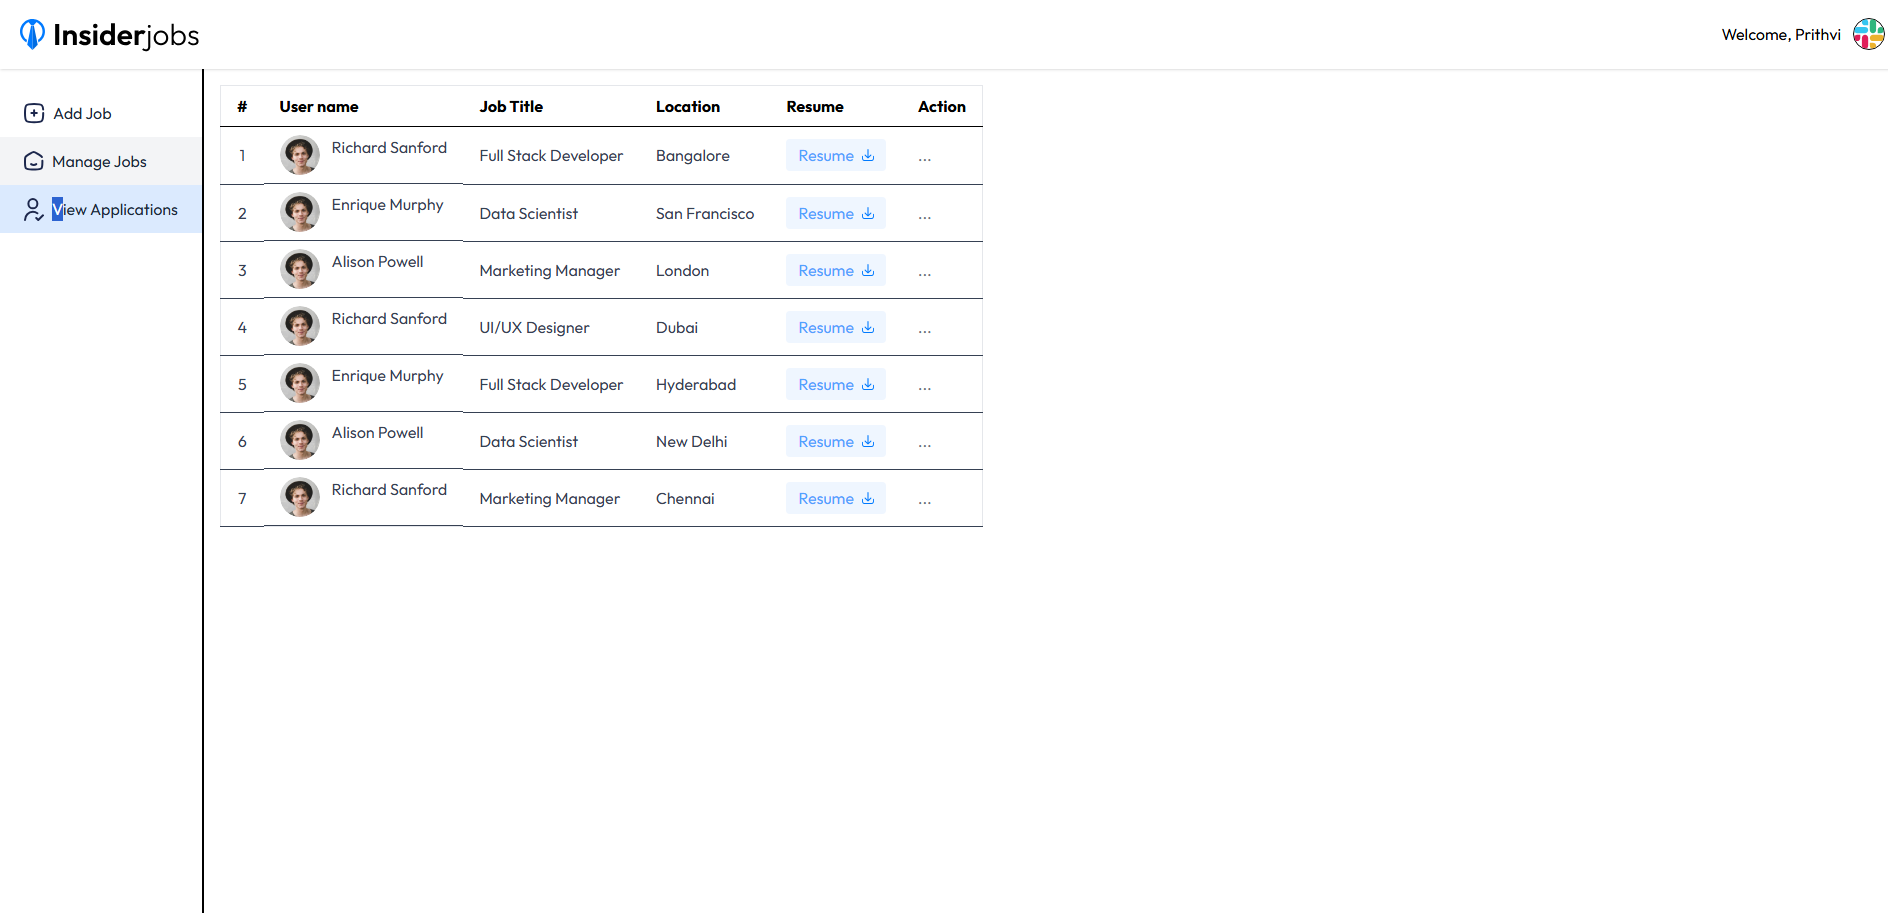The image size is (1888, 913).
Task: Expand the actions for Hyderabad application
Action: (x=925, y=386)
